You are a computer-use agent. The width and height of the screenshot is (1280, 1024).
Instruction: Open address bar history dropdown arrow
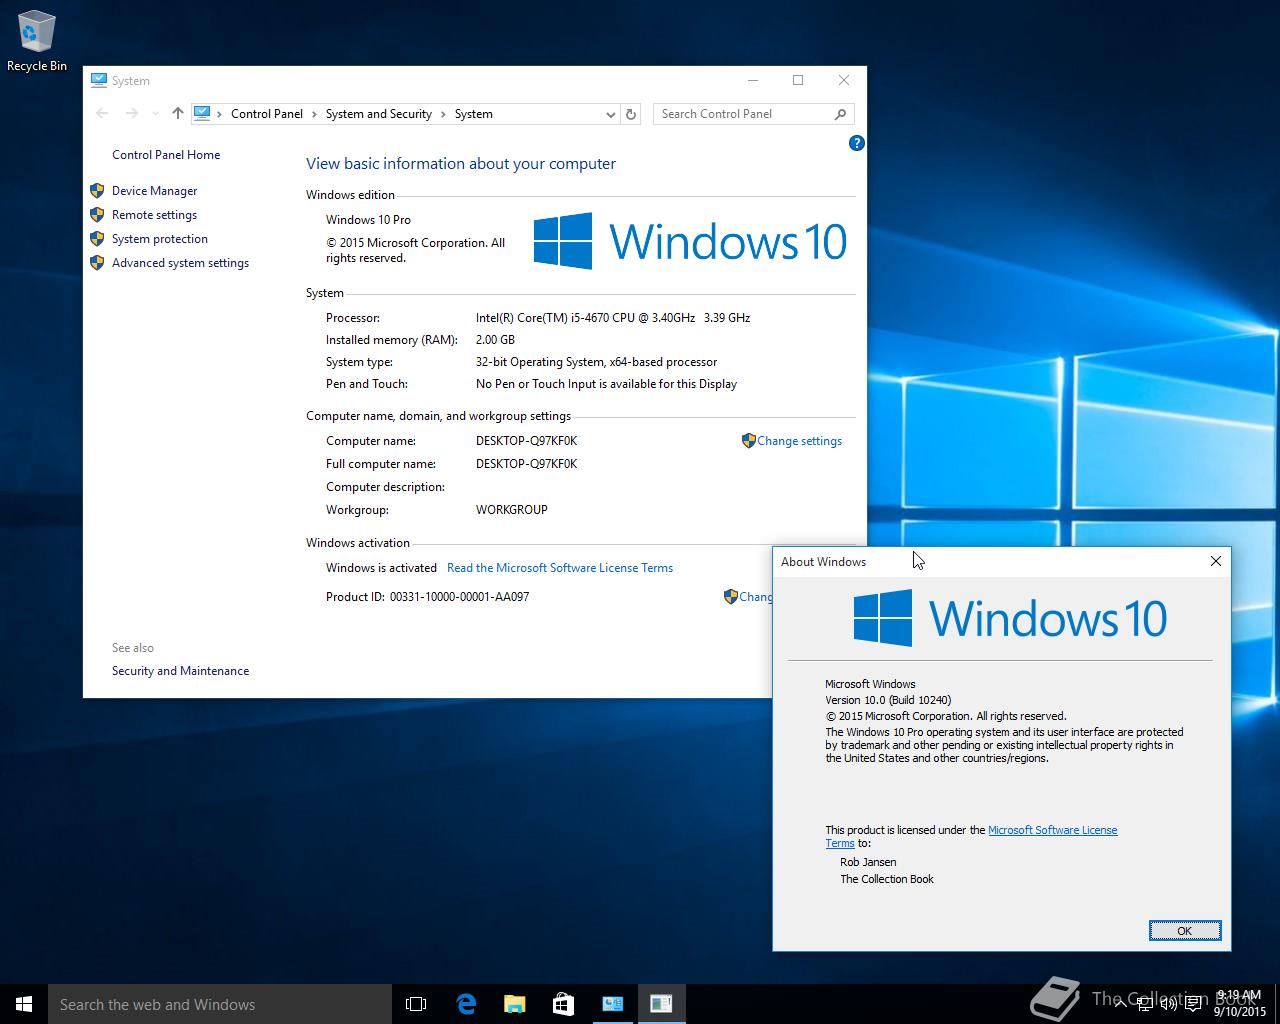tap(610, 114)
